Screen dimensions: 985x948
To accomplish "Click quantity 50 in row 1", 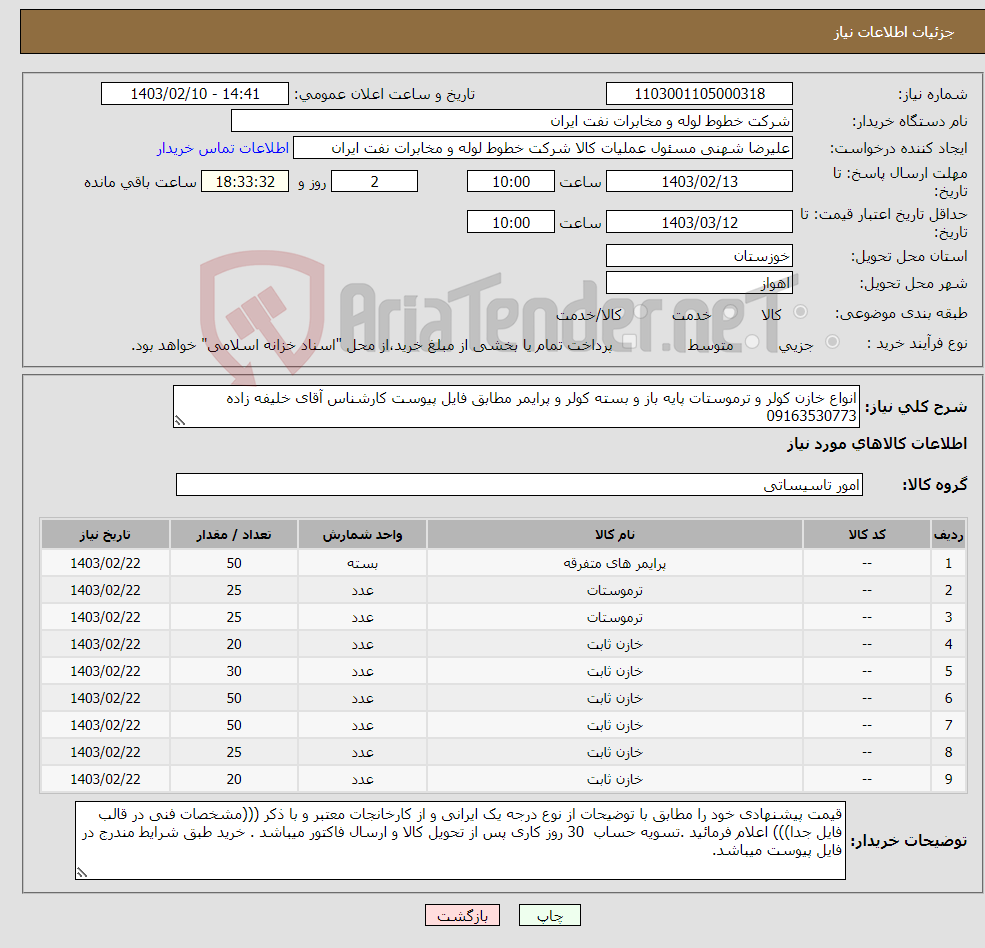I will coord(234,564).
